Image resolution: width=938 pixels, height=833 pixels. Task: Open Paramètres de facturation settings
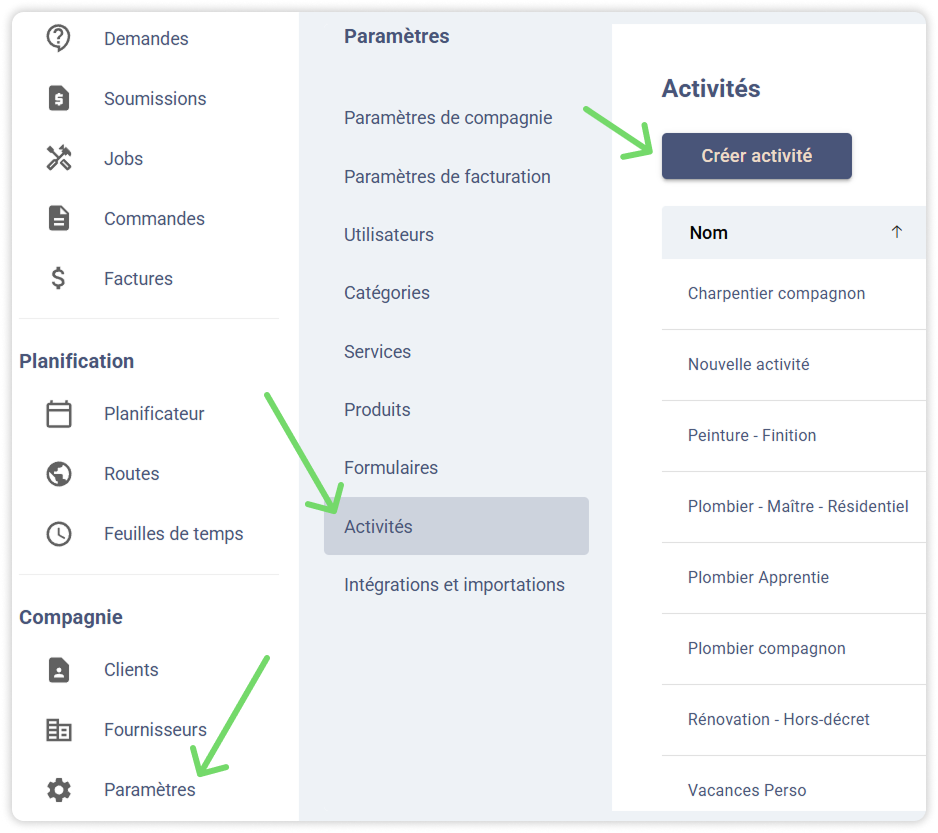click(x=447, y=177)
